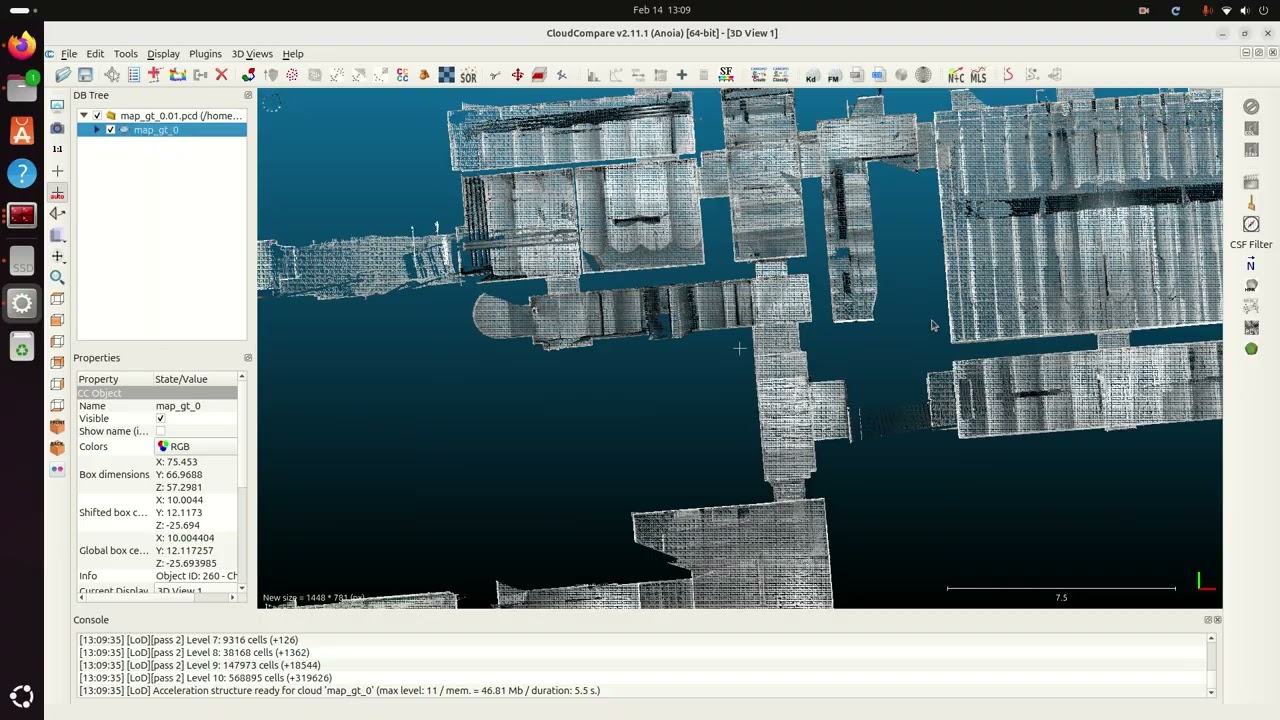1280x720 pixels.
Task: Open the cross section red box tool
Action: pos(539,75)
